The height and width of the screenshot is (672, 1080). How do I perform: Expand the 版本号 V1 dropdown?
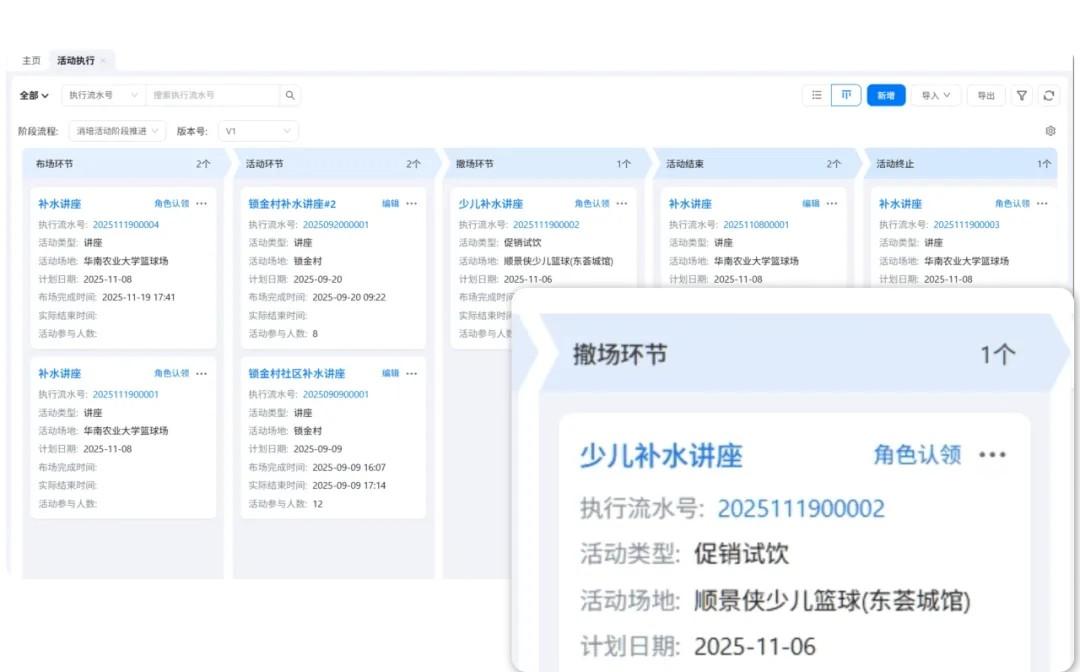[257, 130]
